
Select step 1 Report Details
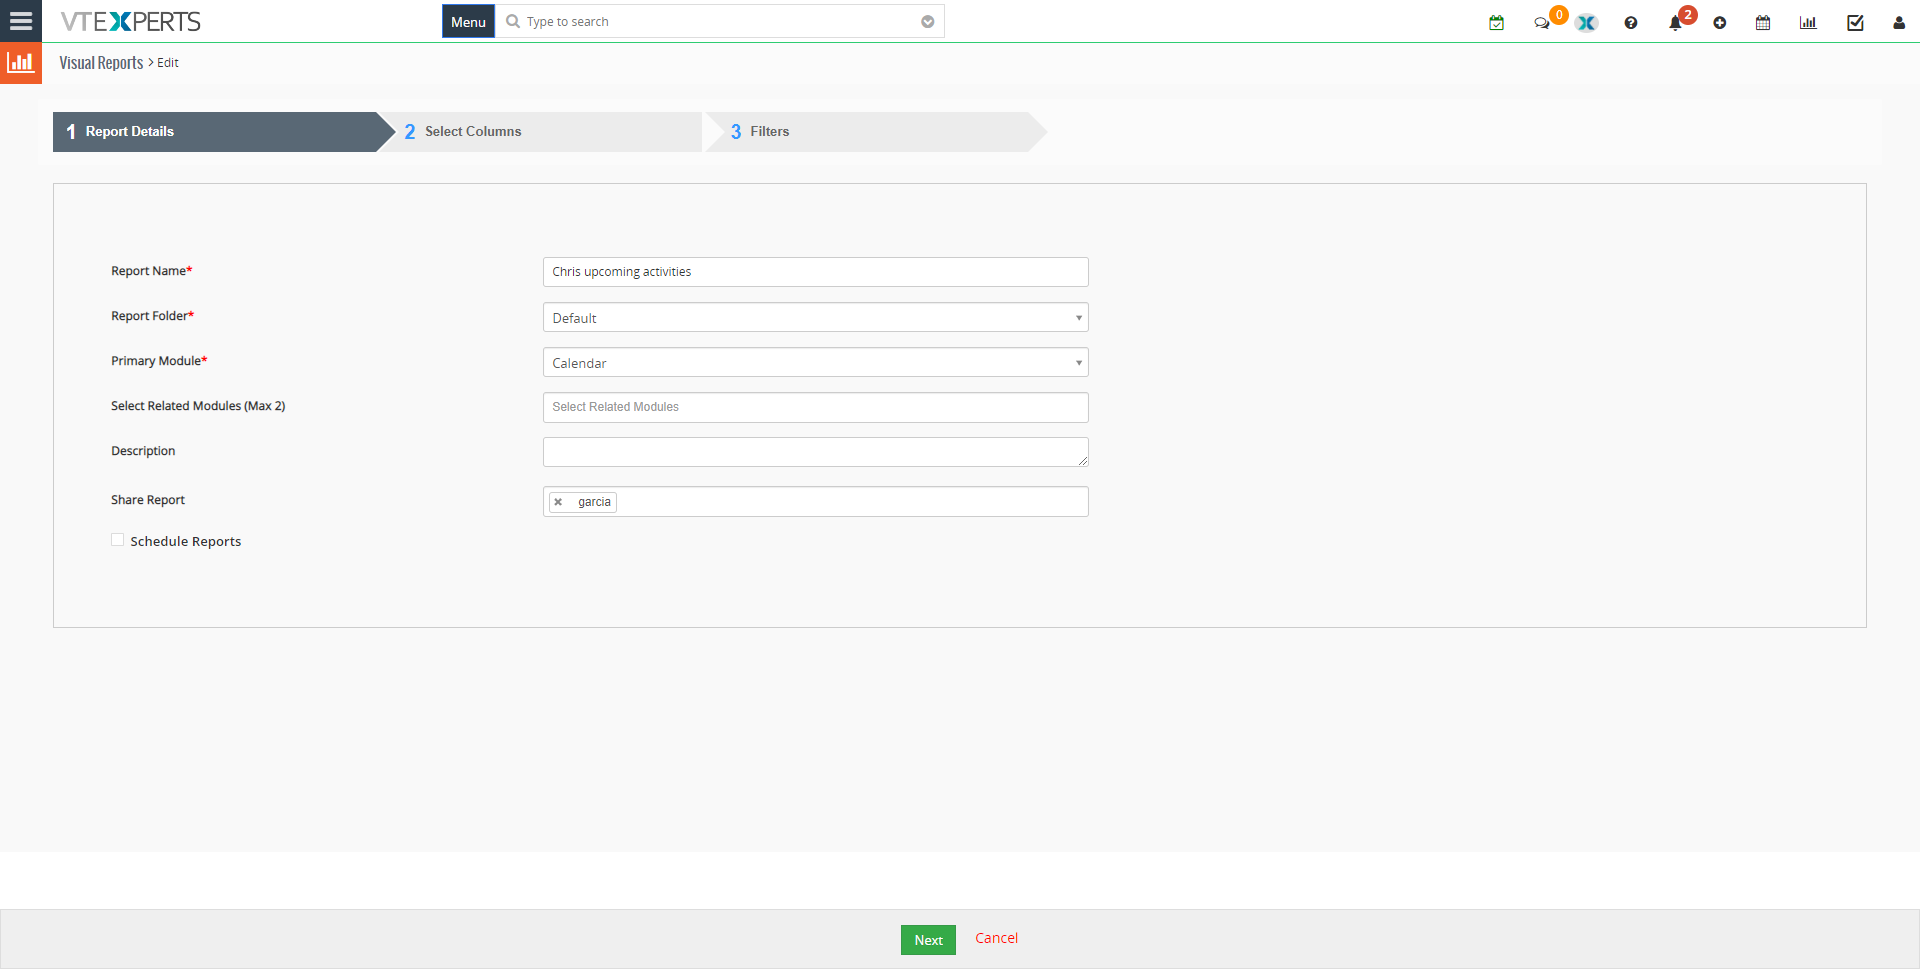[224, 132]
